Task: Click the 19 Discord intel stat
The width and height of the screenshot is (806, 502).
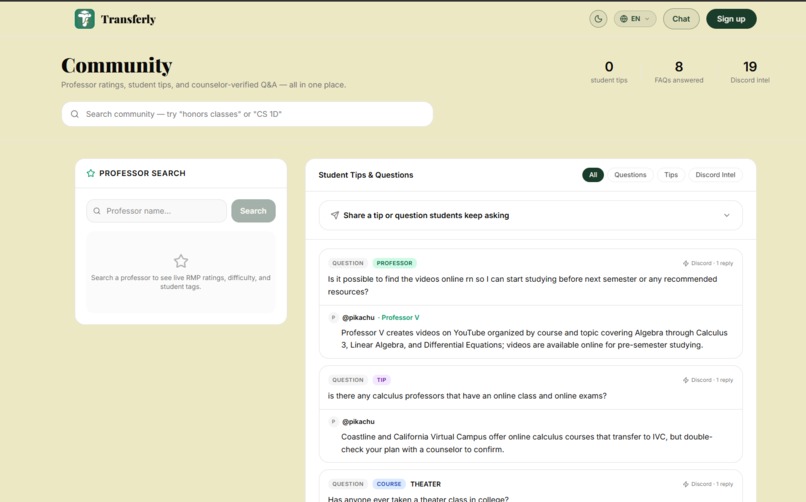Action: coord(750,71)
